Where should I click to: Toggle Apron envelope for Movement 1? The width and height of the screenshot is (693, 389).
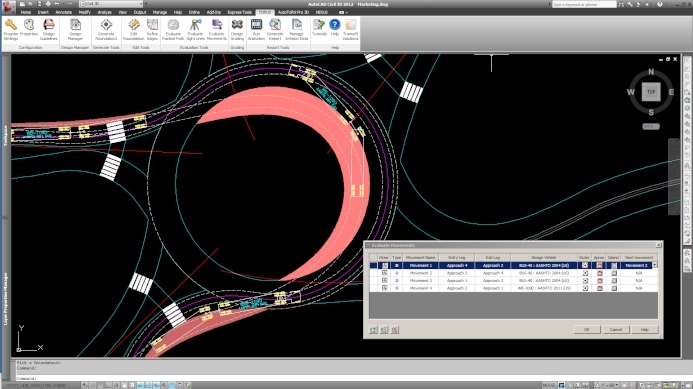[x=600, y=265]
